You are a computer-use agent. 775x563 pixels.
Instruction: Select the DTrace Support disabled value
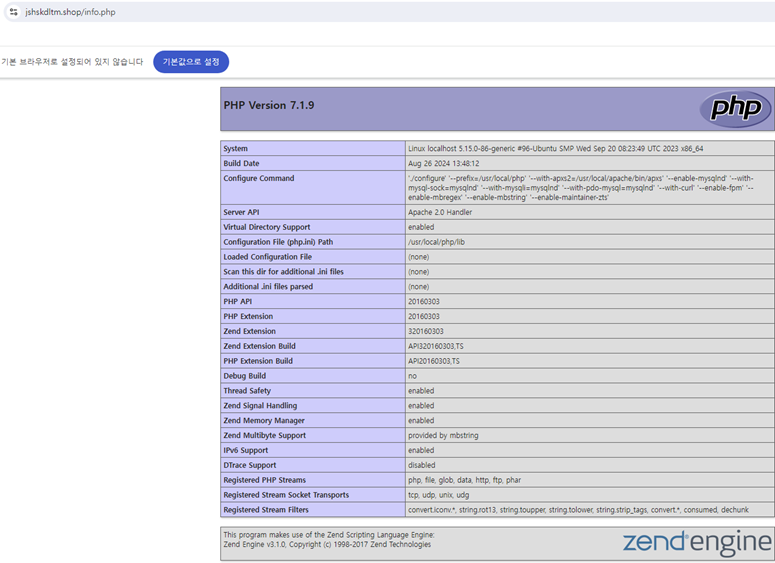[x=421, y=465]
